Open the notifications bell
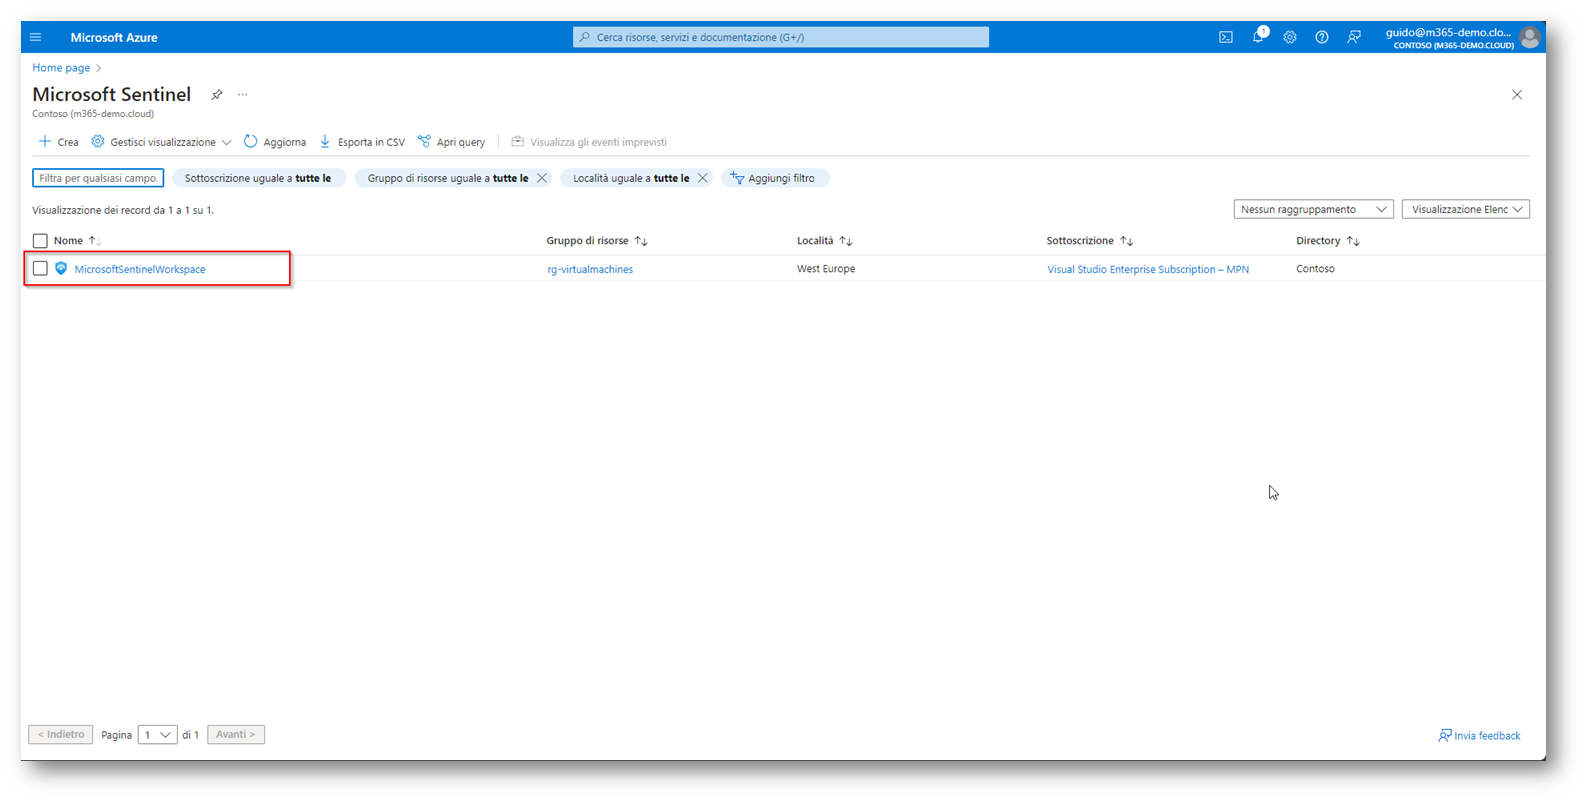The image size is (1588, 803). tap(1258, 37)
